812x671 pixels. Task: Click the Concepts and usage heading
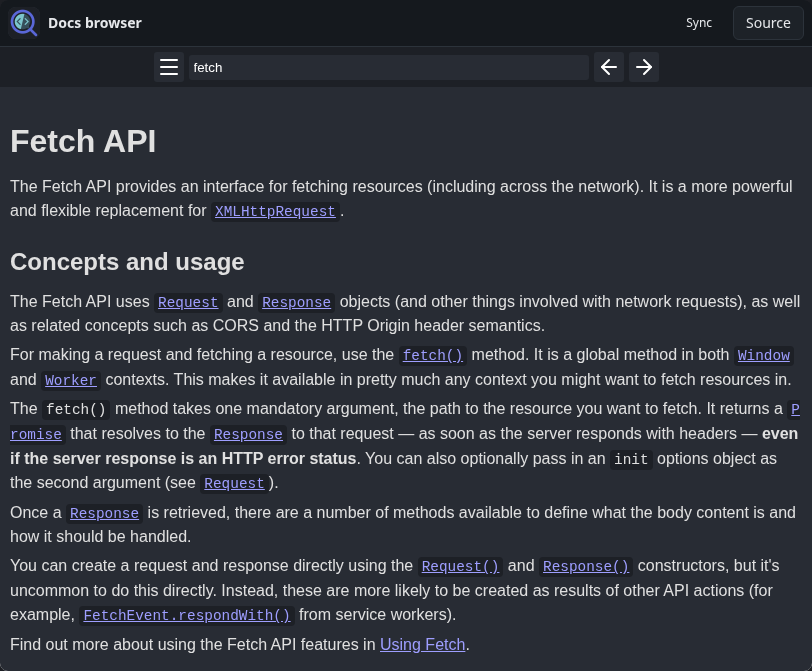click(x=127, y=262)
